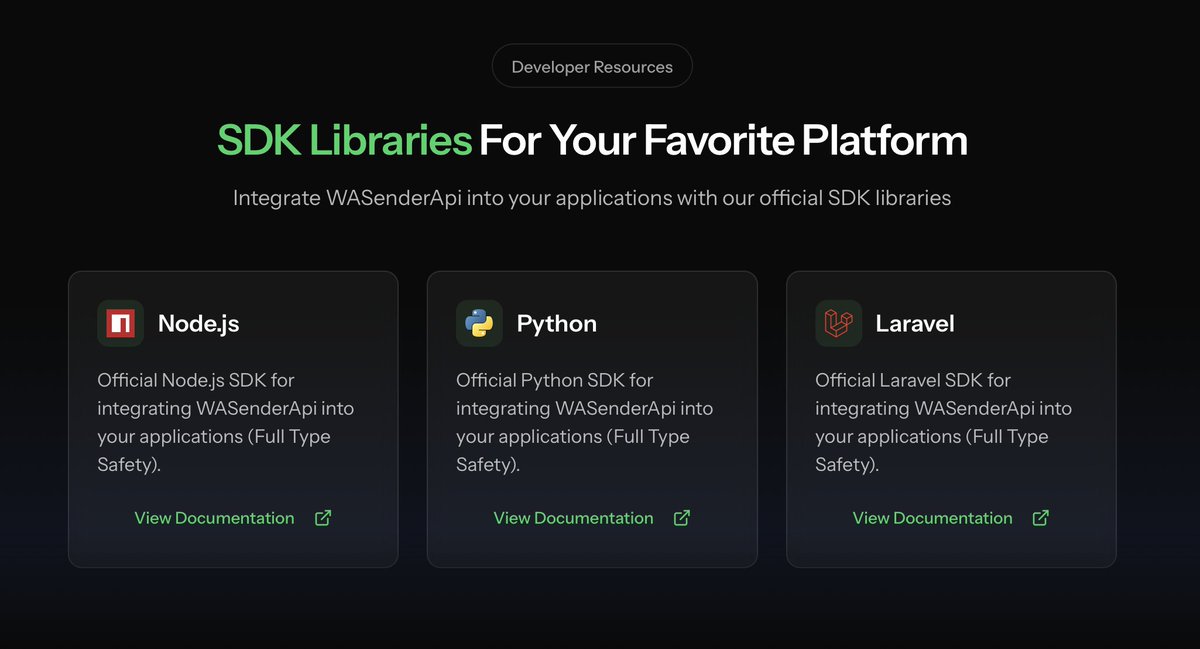The height and width of the screenshot is (649, 1200).
Task: Open View Documentation for Laravel
Action: 933,518
